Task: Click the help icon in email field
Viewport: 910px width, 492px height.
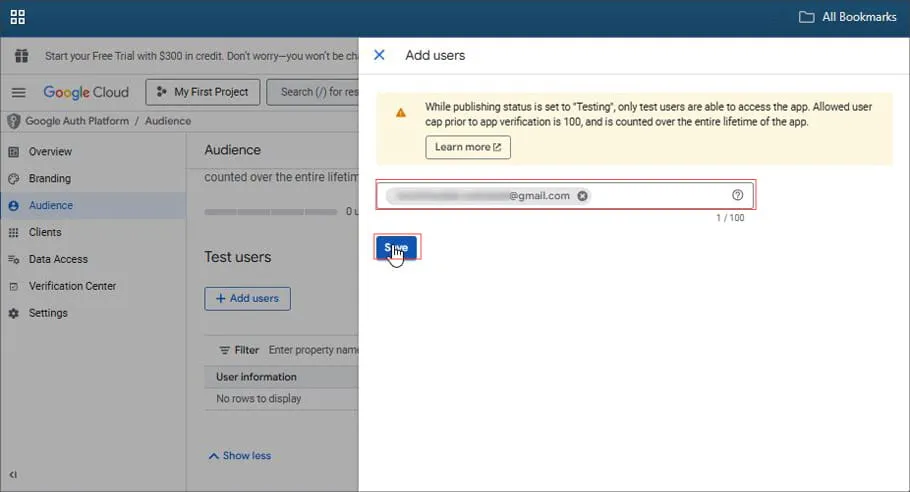Action: tap(738, 196)
